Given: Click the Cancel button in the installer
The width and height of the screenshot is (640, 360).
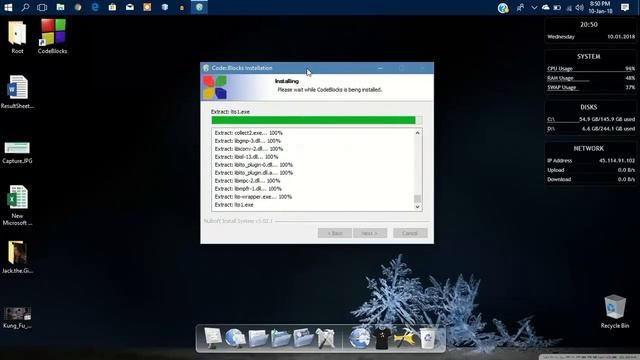Looking at the screenshot, I should click(x=410, y=233).
